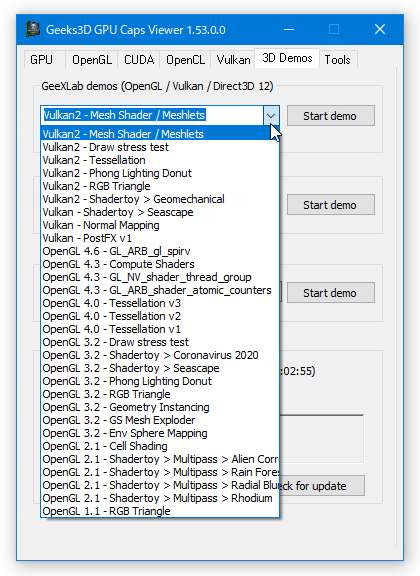Open the Vulkan tab
This screenshot has height=576, width=420.
pyautogui.click(x=233, y=60)
